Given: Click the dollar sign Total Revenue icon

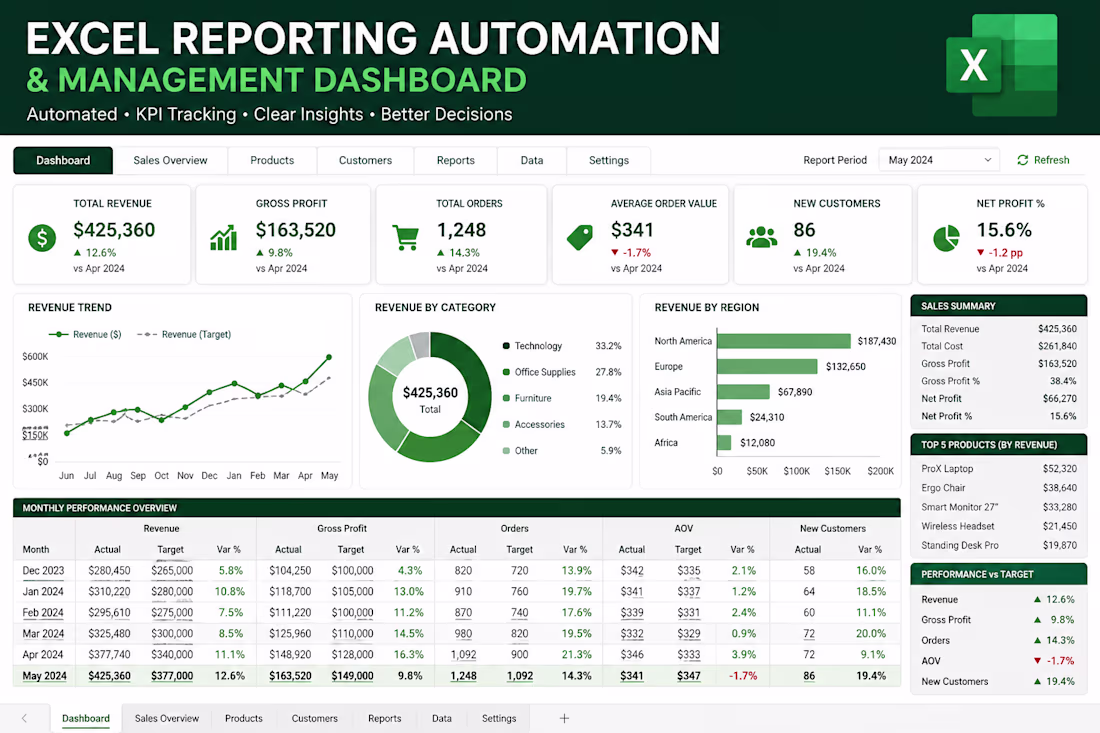Looking at the screenshot, I should pyautogui.click(x=42, y=238).
